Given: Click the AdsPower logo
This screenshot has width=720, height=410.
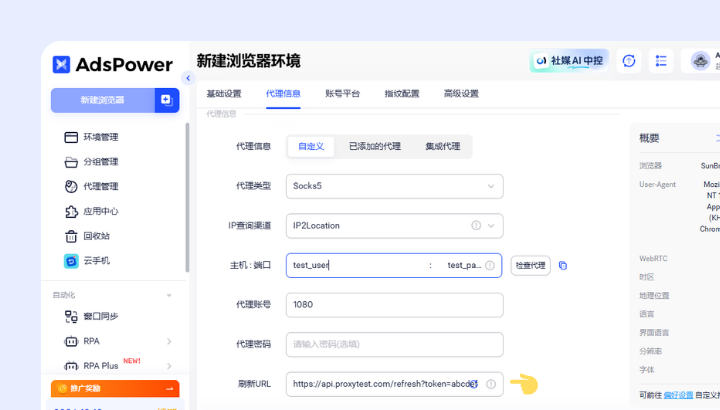Looking at the screenshot, I should [x=112, y=65].
